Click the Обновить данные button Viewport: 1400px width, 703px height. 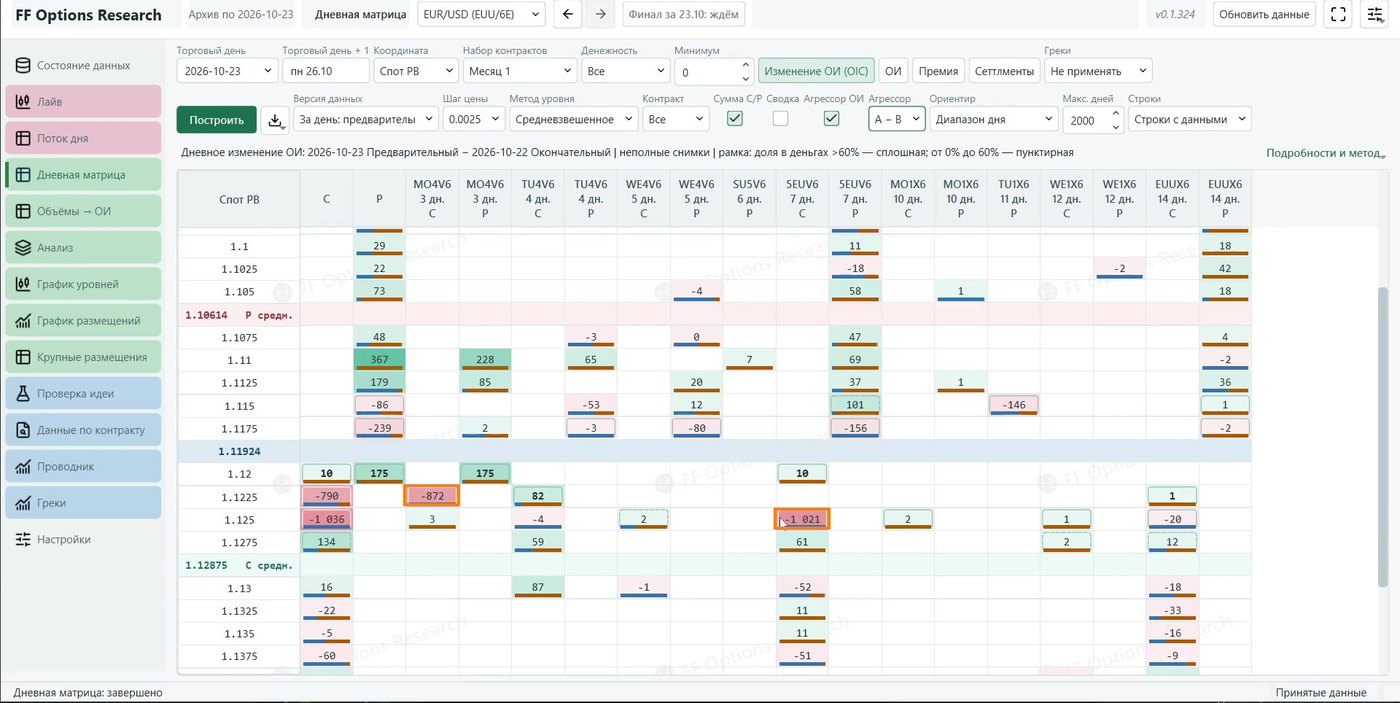point(1264,14)
